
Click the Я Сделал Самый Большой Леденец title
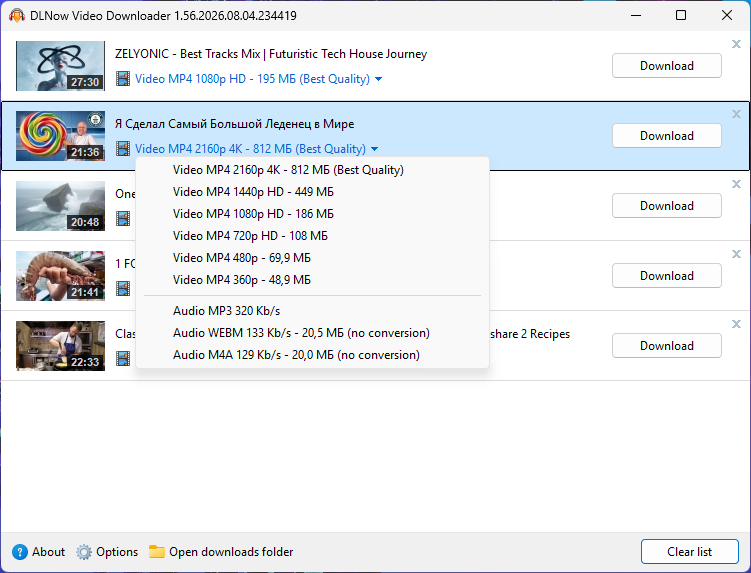coord(235,124)
